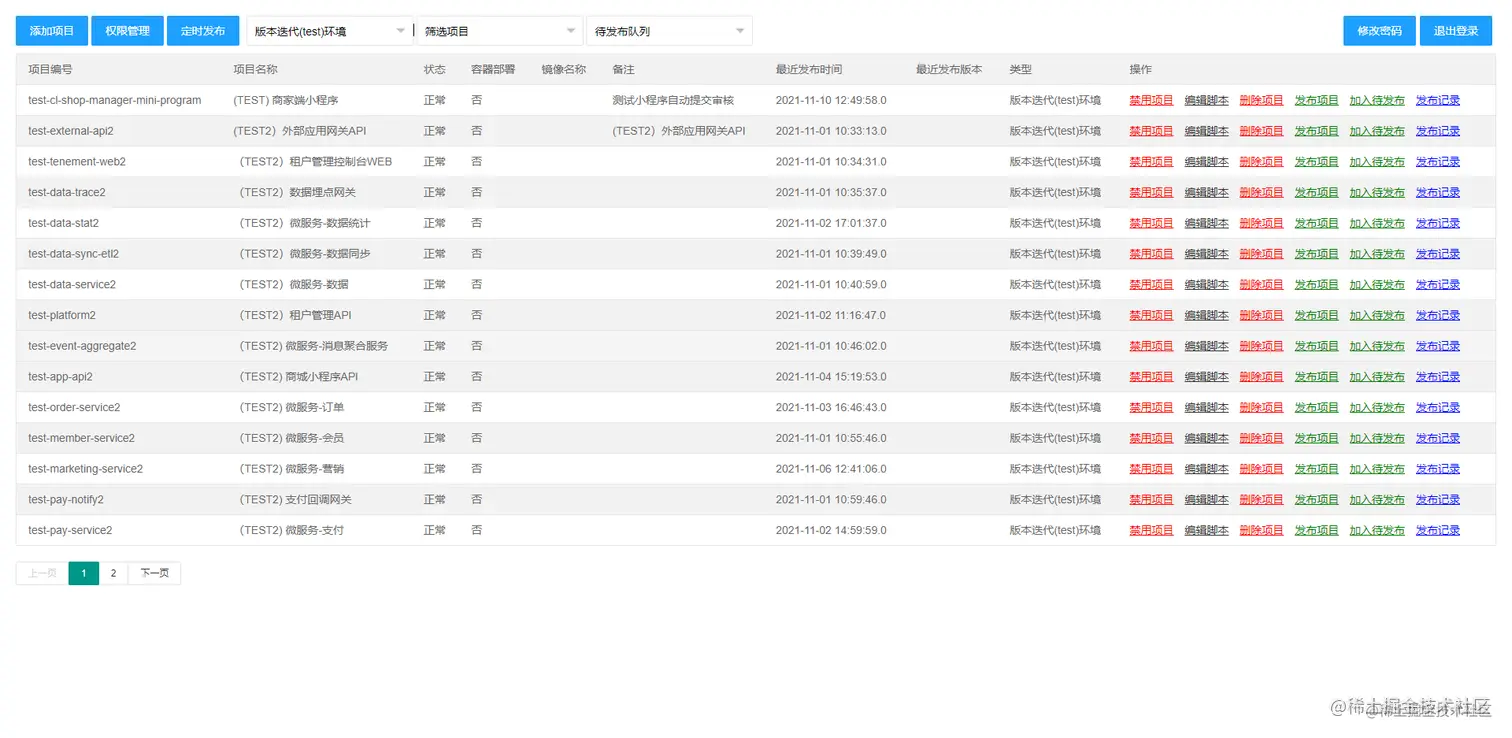Viewport: 1512px width, 738px height.
Task: Delete project test-pay-service2
Action: pyautogui.click(x=1261, y=531)
